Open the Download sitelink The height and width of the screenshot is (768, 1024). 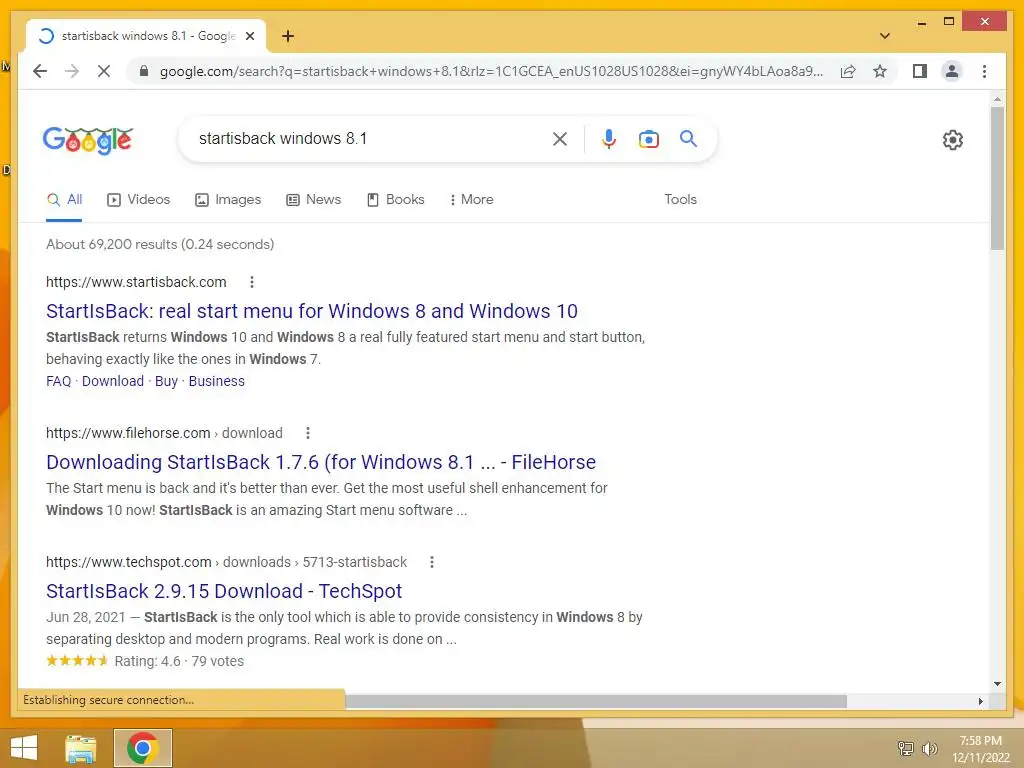tap(113, 381)
